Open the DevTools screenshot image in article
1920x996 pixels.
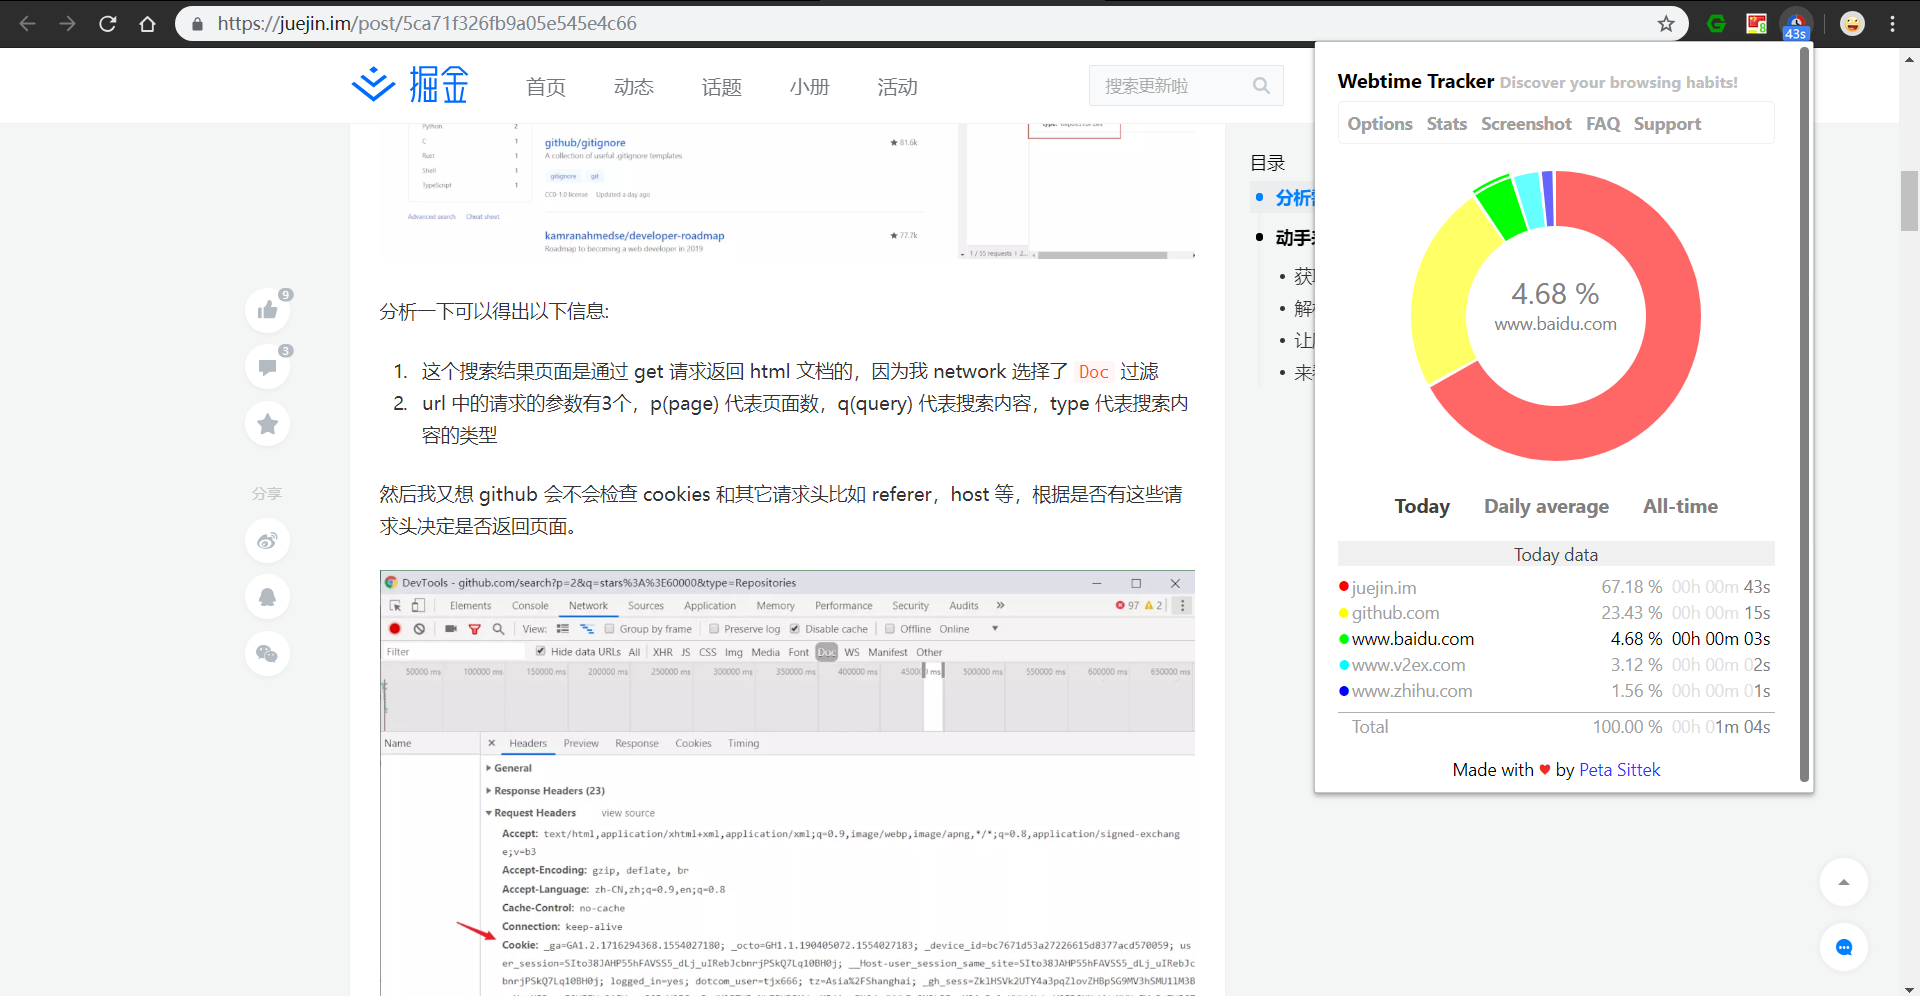tap(787, 783)
